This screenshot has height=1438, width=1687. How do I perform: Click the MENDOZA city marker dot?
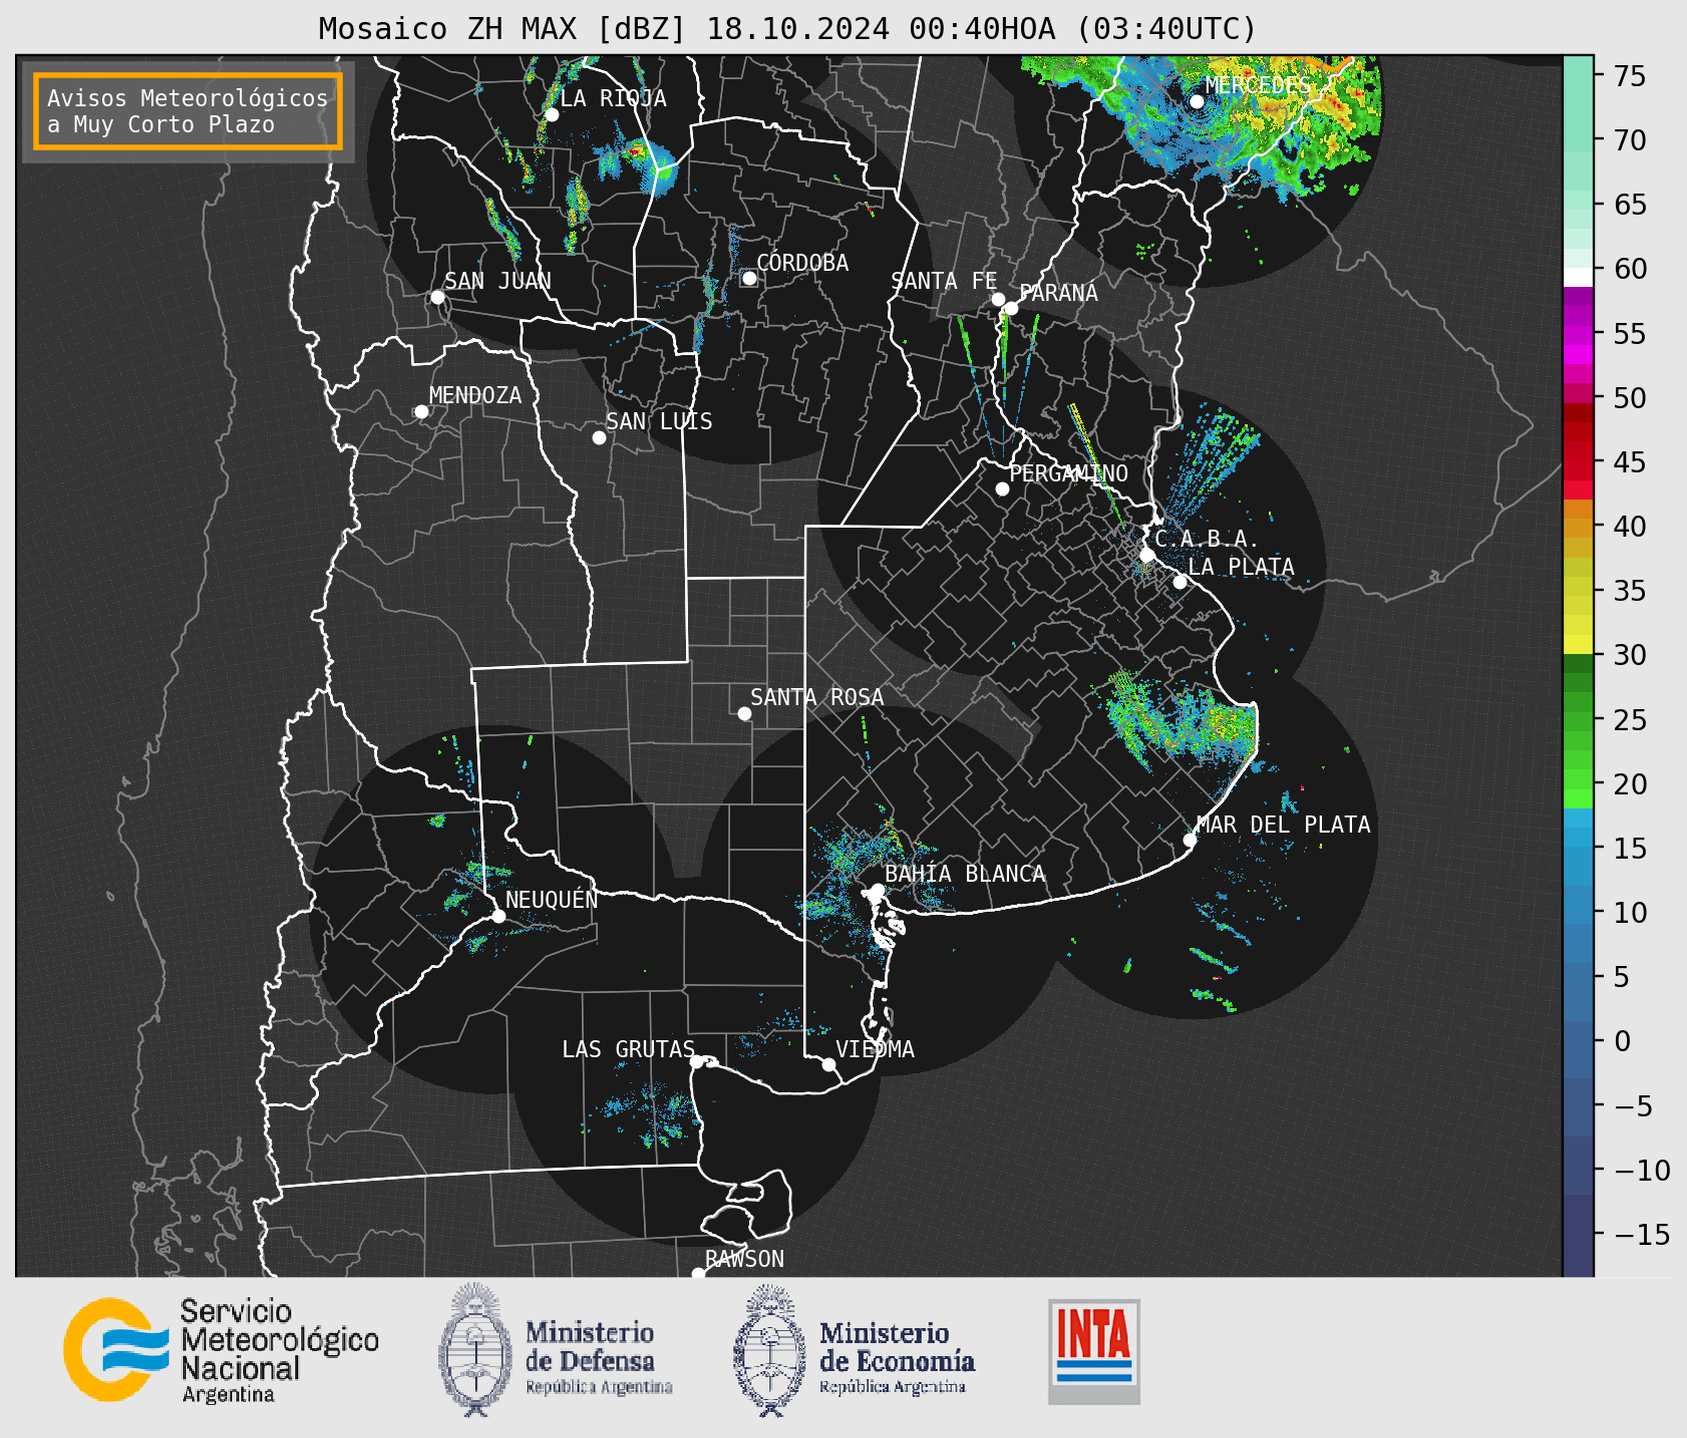(422, 412)
